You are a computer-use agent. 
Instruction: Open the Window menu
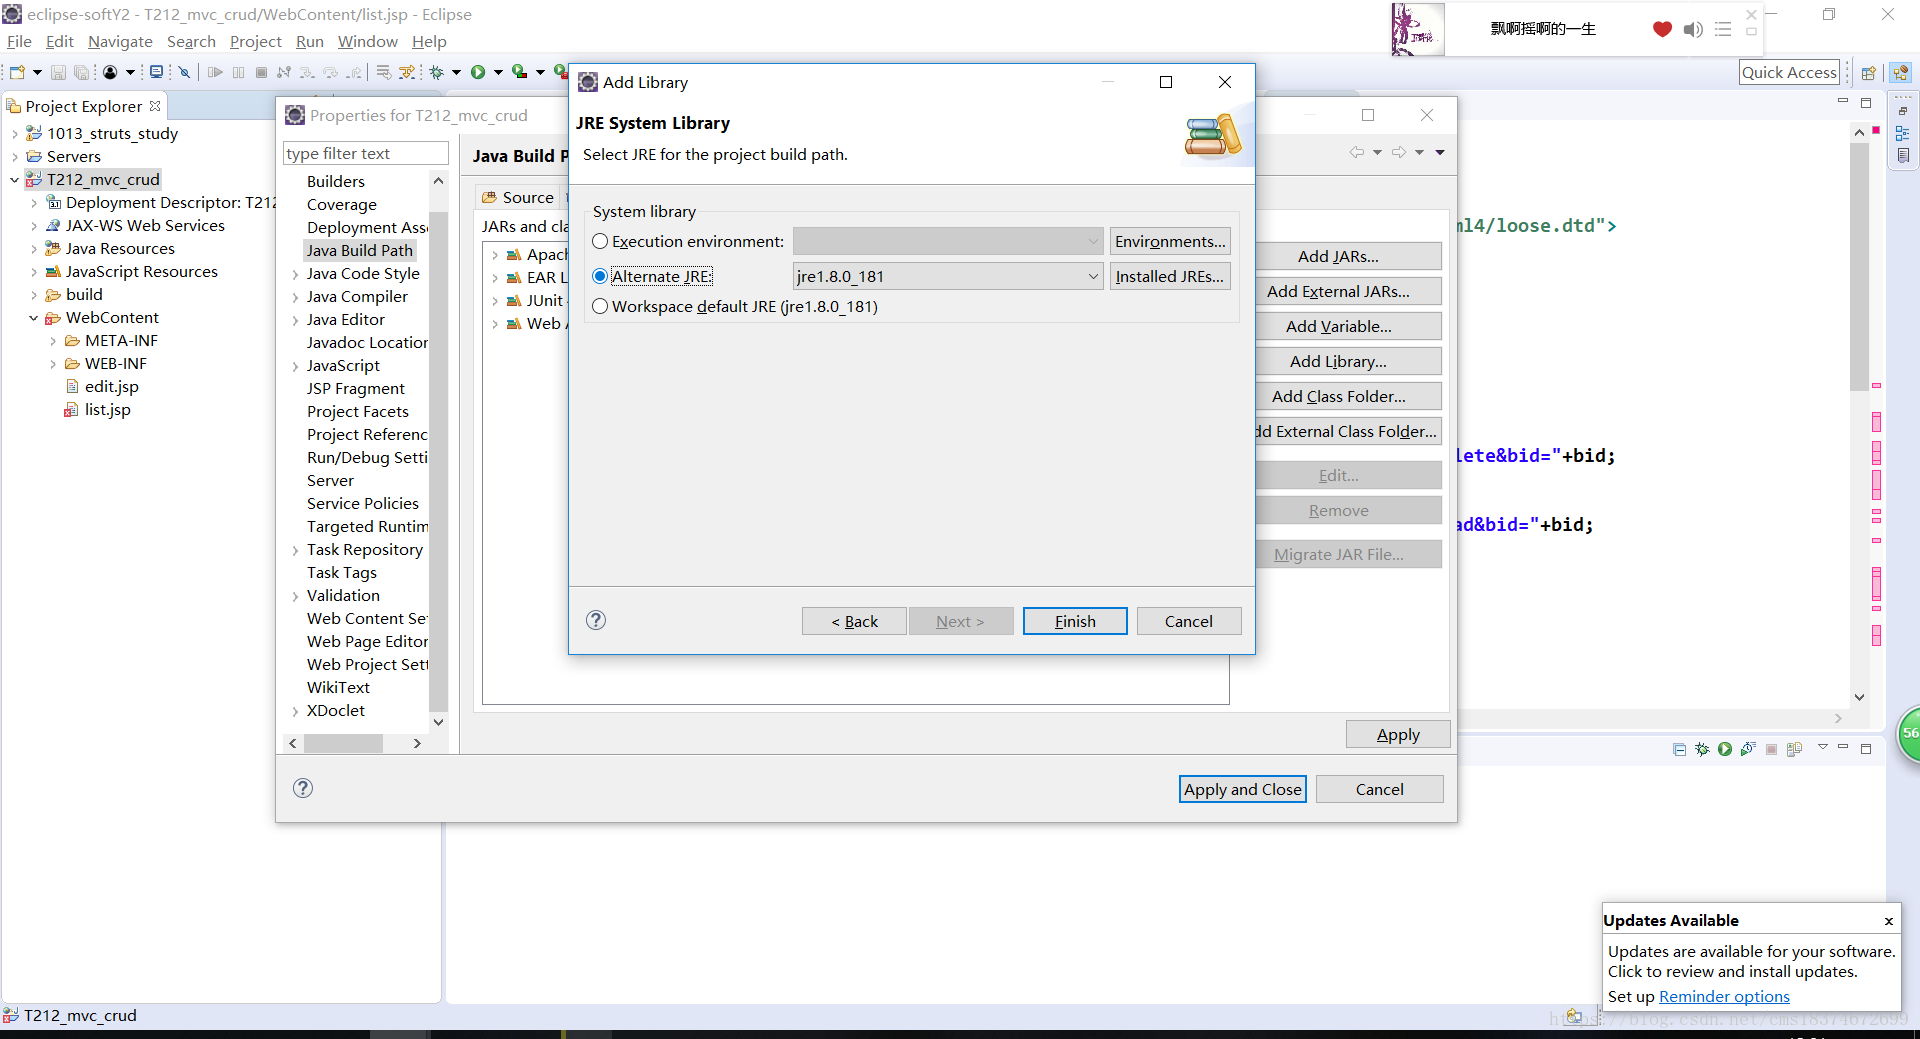367,41
